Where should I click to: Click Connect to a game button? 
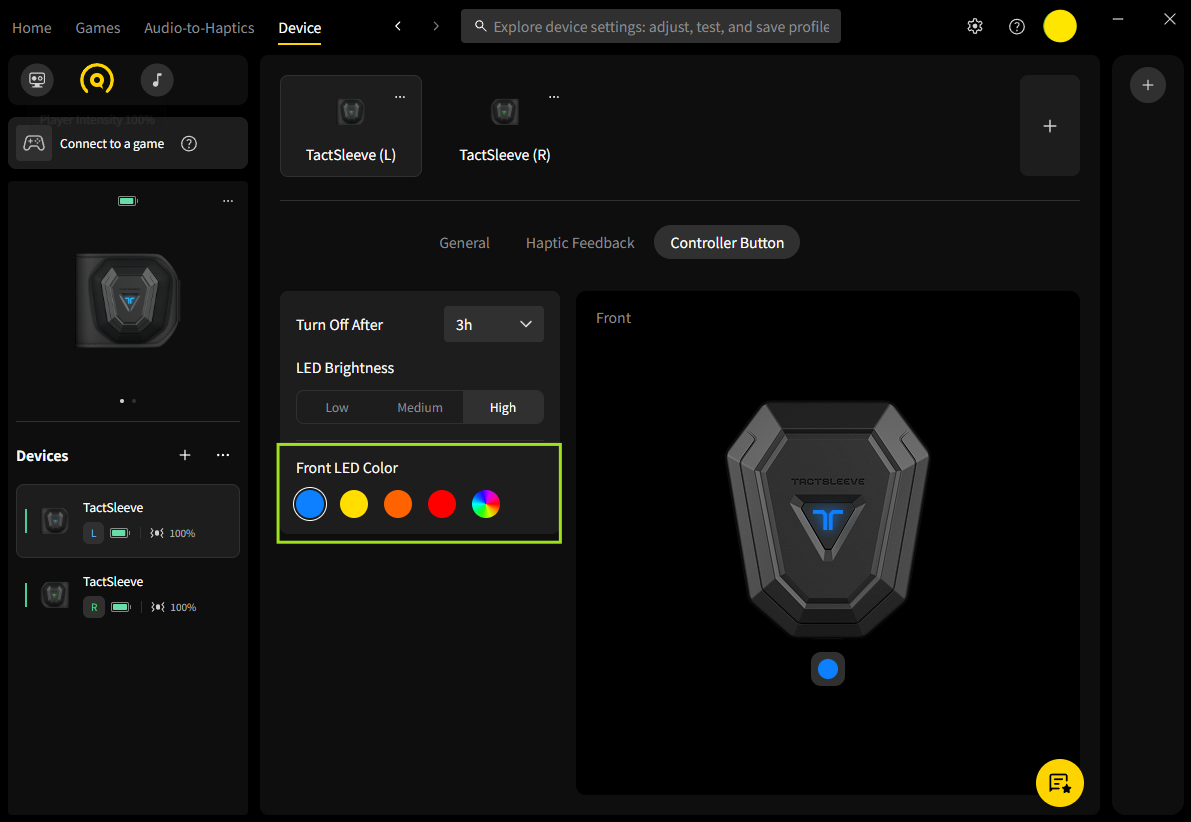(128, 144)
